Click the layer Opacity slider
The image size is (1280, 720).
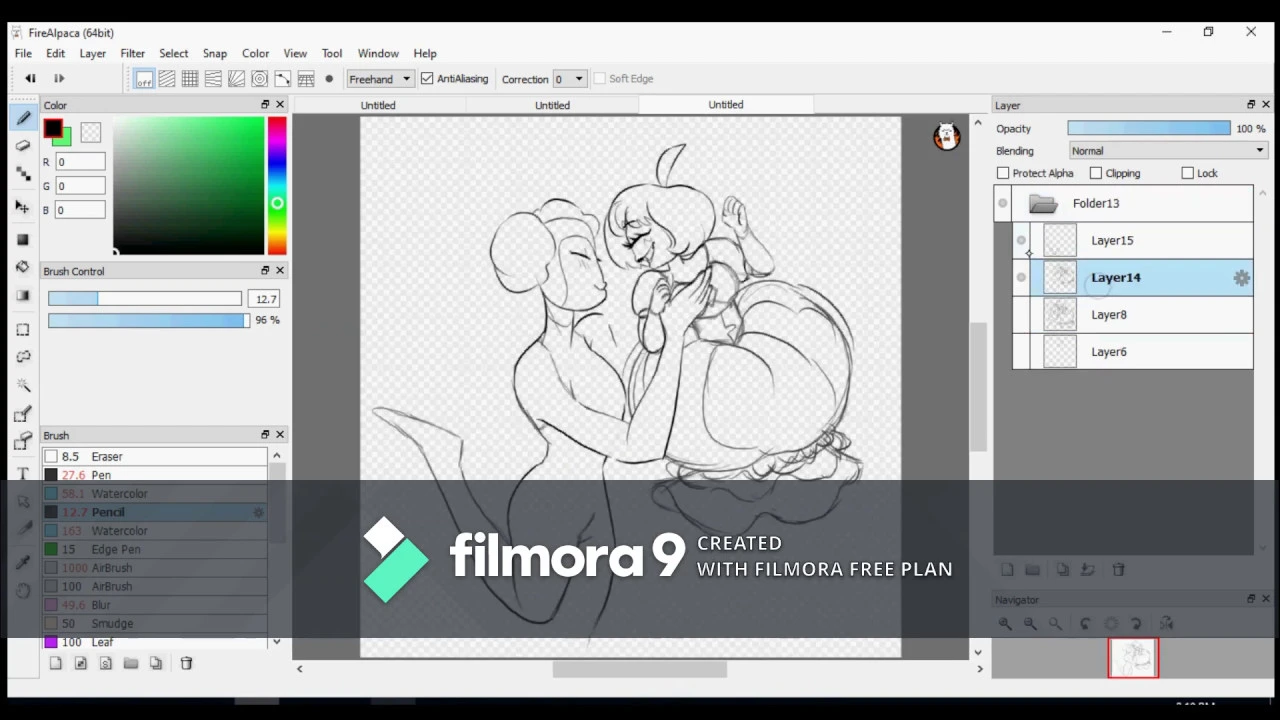point(1149,129)
